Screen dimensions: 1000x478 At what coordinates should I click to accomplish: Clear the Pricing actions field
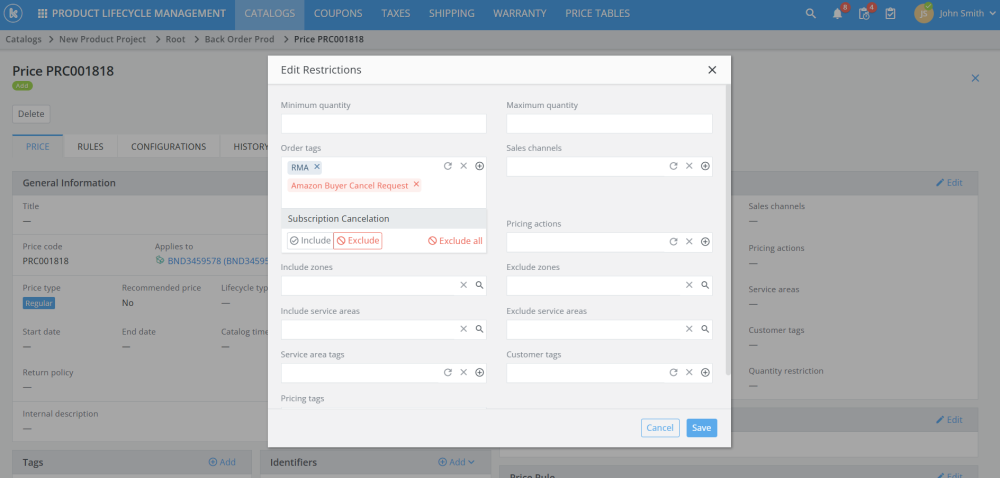pos(689,242)
